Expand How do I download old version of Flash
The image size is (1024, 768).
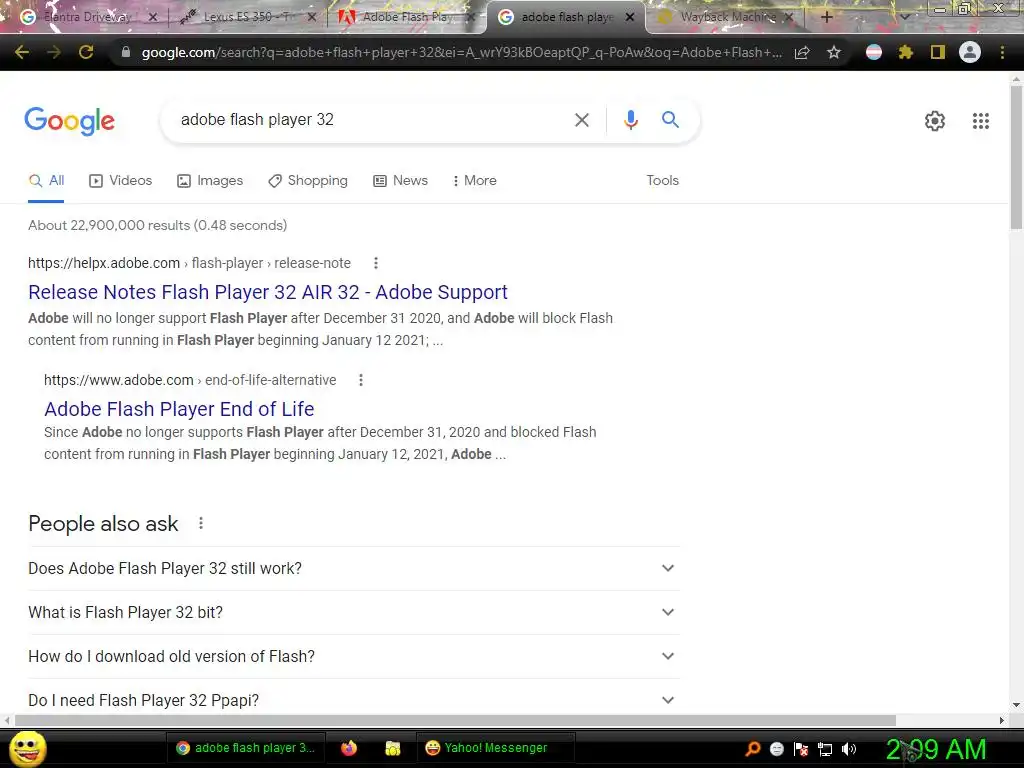coord(354,656)
